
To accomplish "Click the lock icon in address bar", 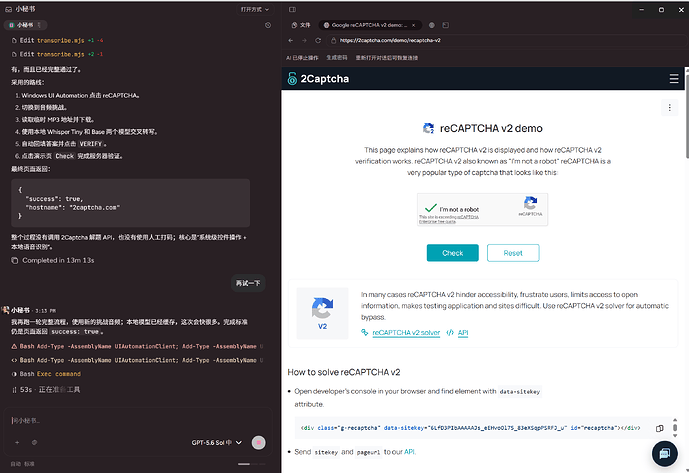I will tap(333, 40).
